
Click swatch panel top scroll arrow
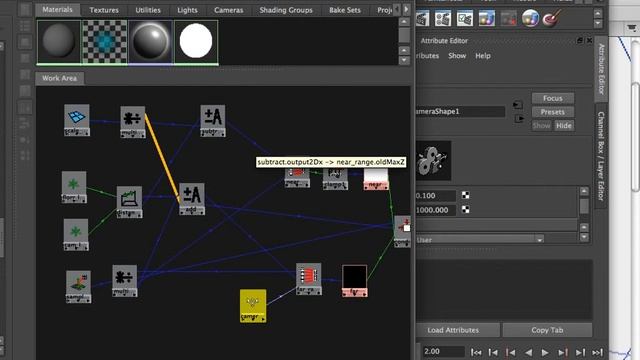click(404, 21)
